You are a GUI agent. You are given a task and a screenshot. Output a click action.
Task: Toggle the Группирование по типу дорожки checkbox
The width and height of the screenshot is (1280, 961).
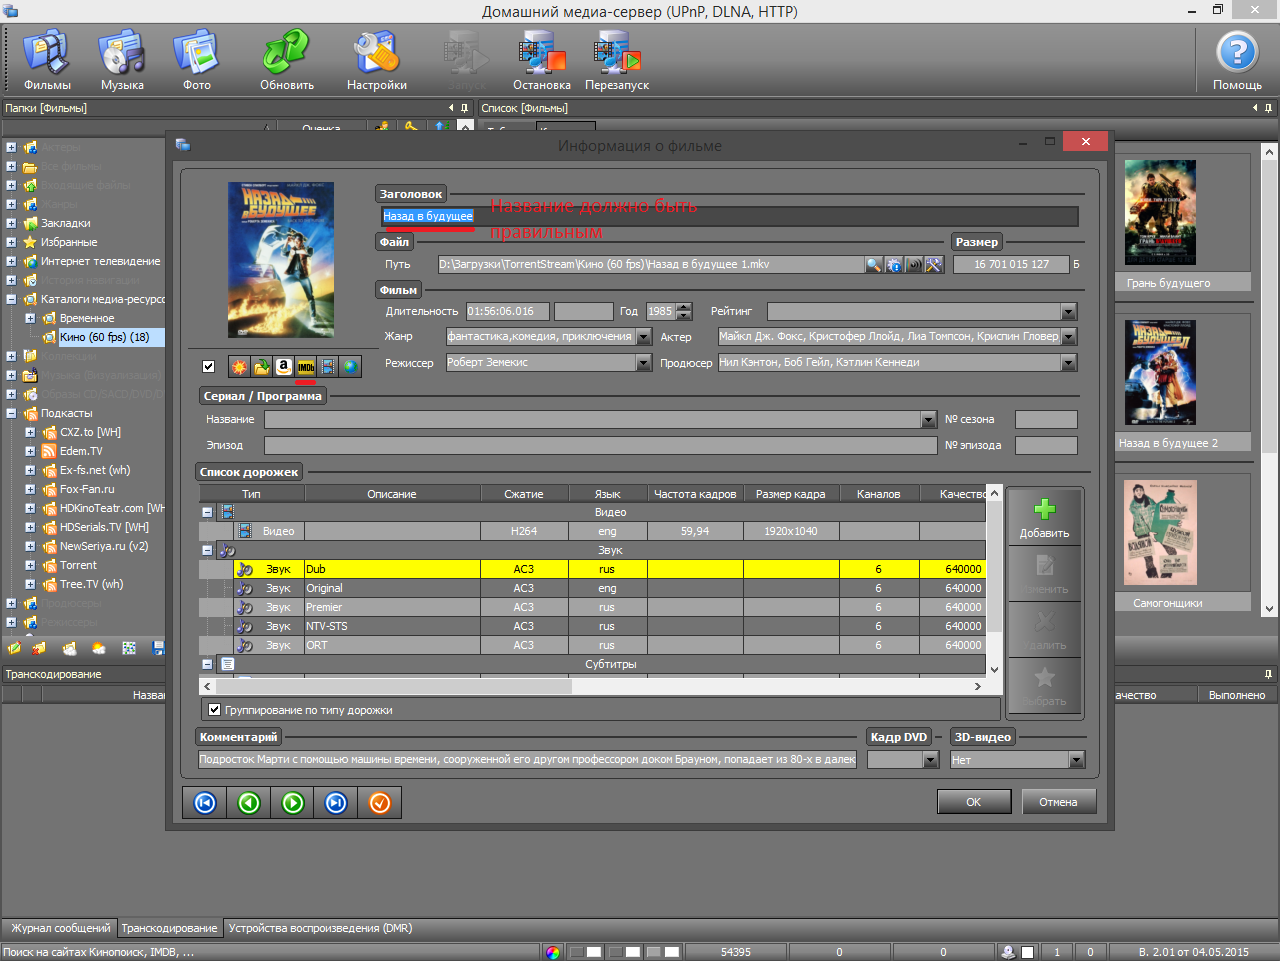pyautogui.click(x=214, y=710)
